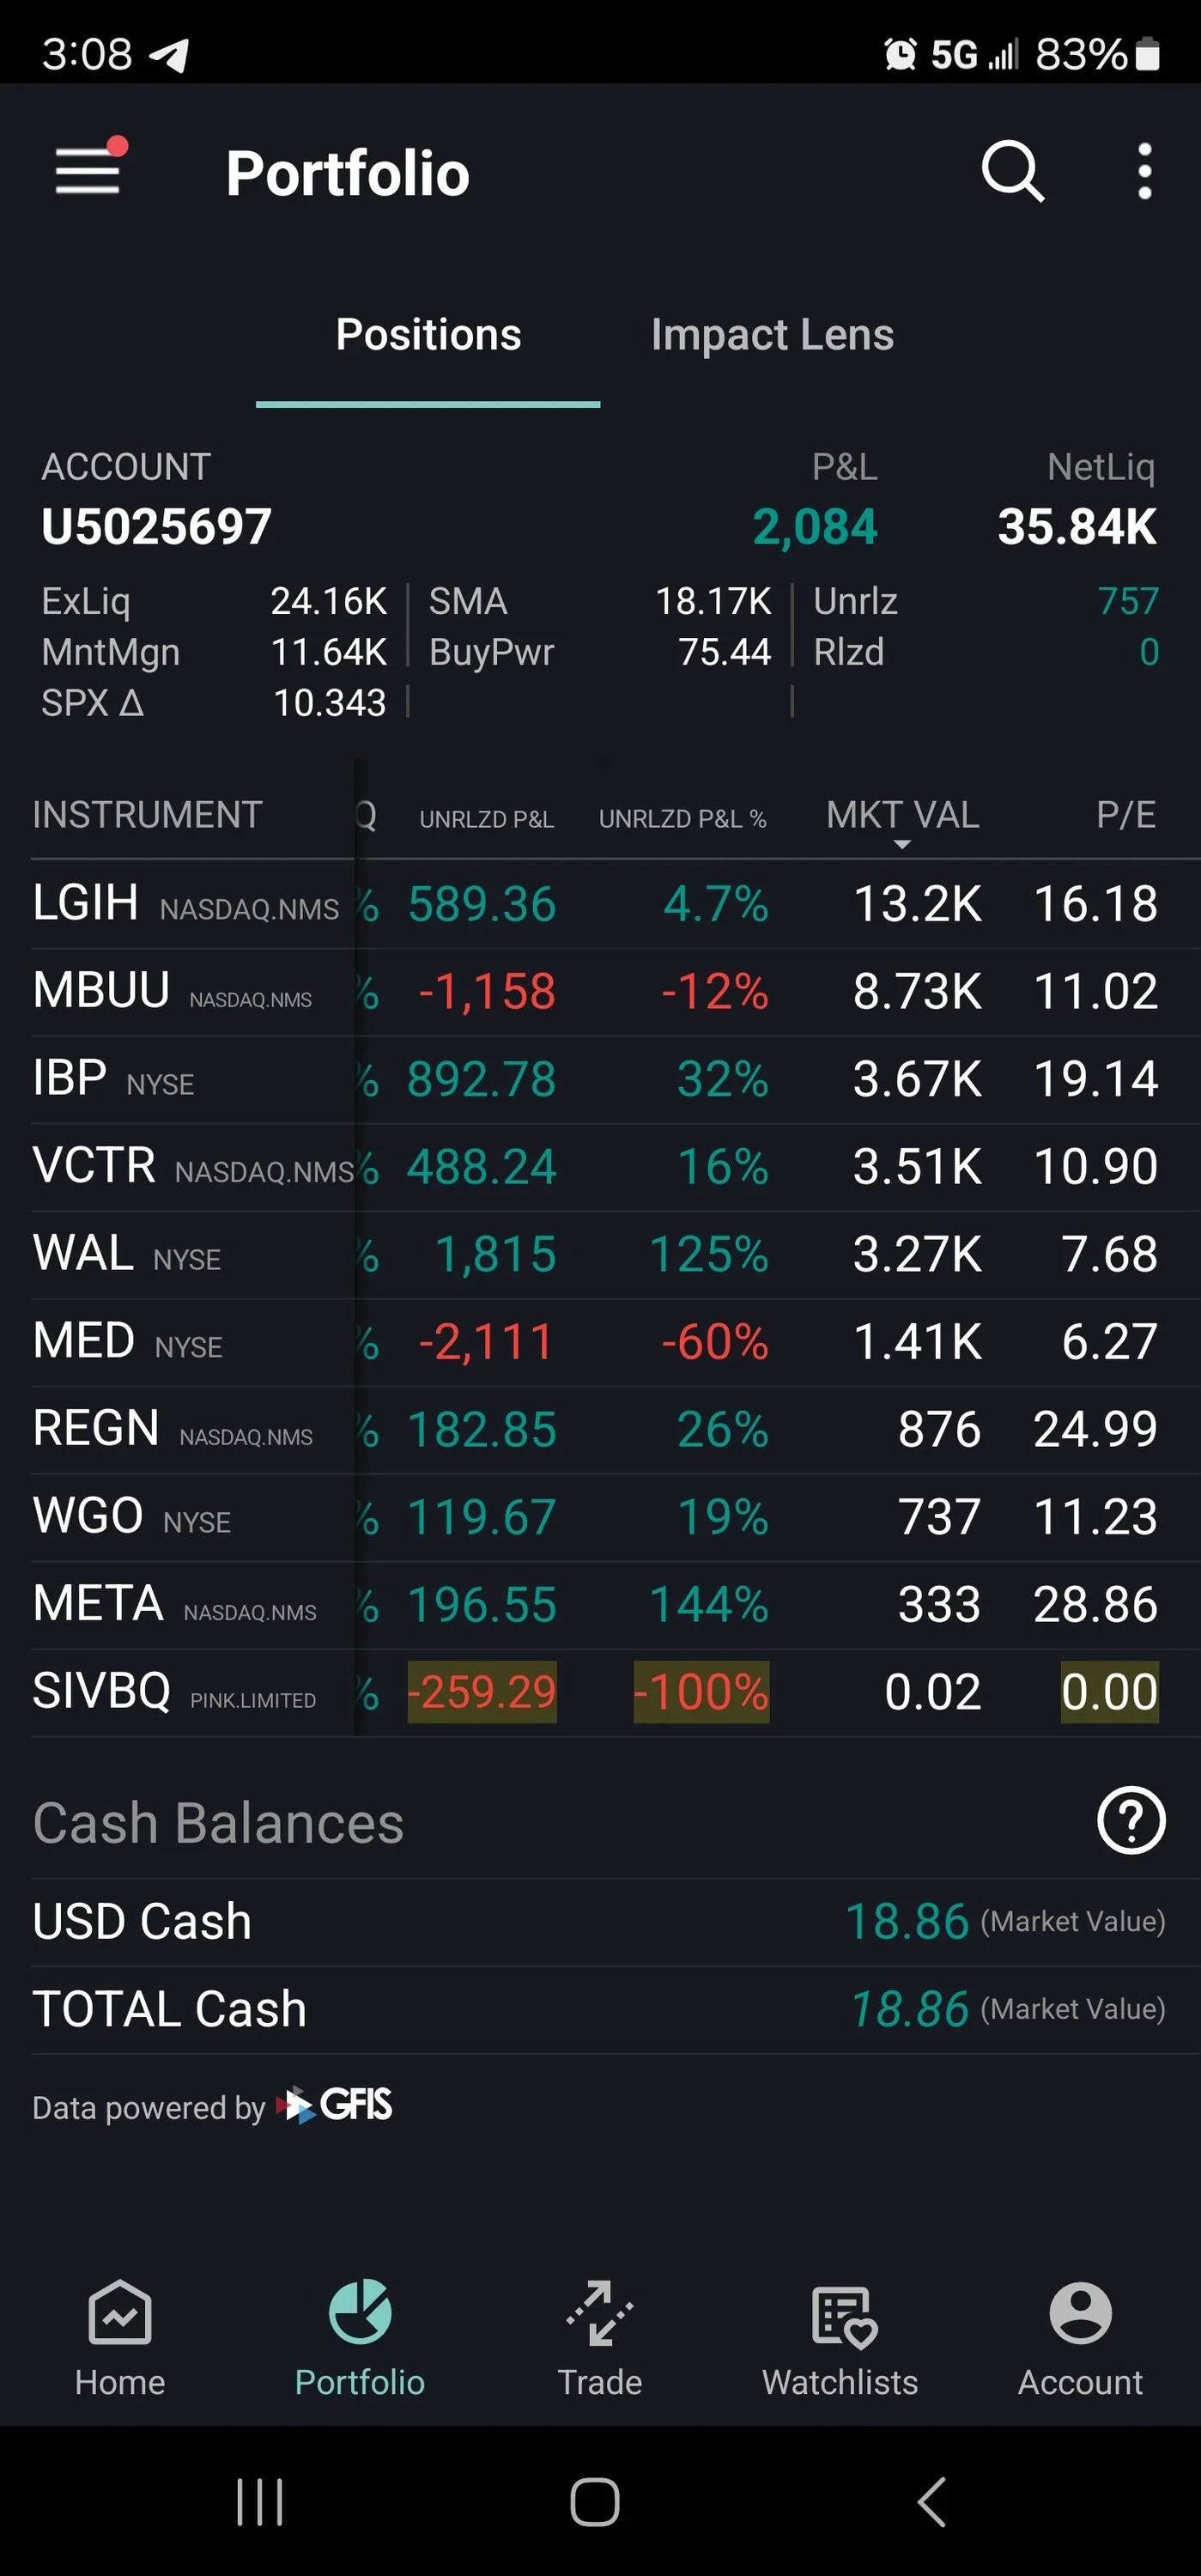Open Watchlists from bottom navigation
1201x2576 pixels.
[840, 2338]
